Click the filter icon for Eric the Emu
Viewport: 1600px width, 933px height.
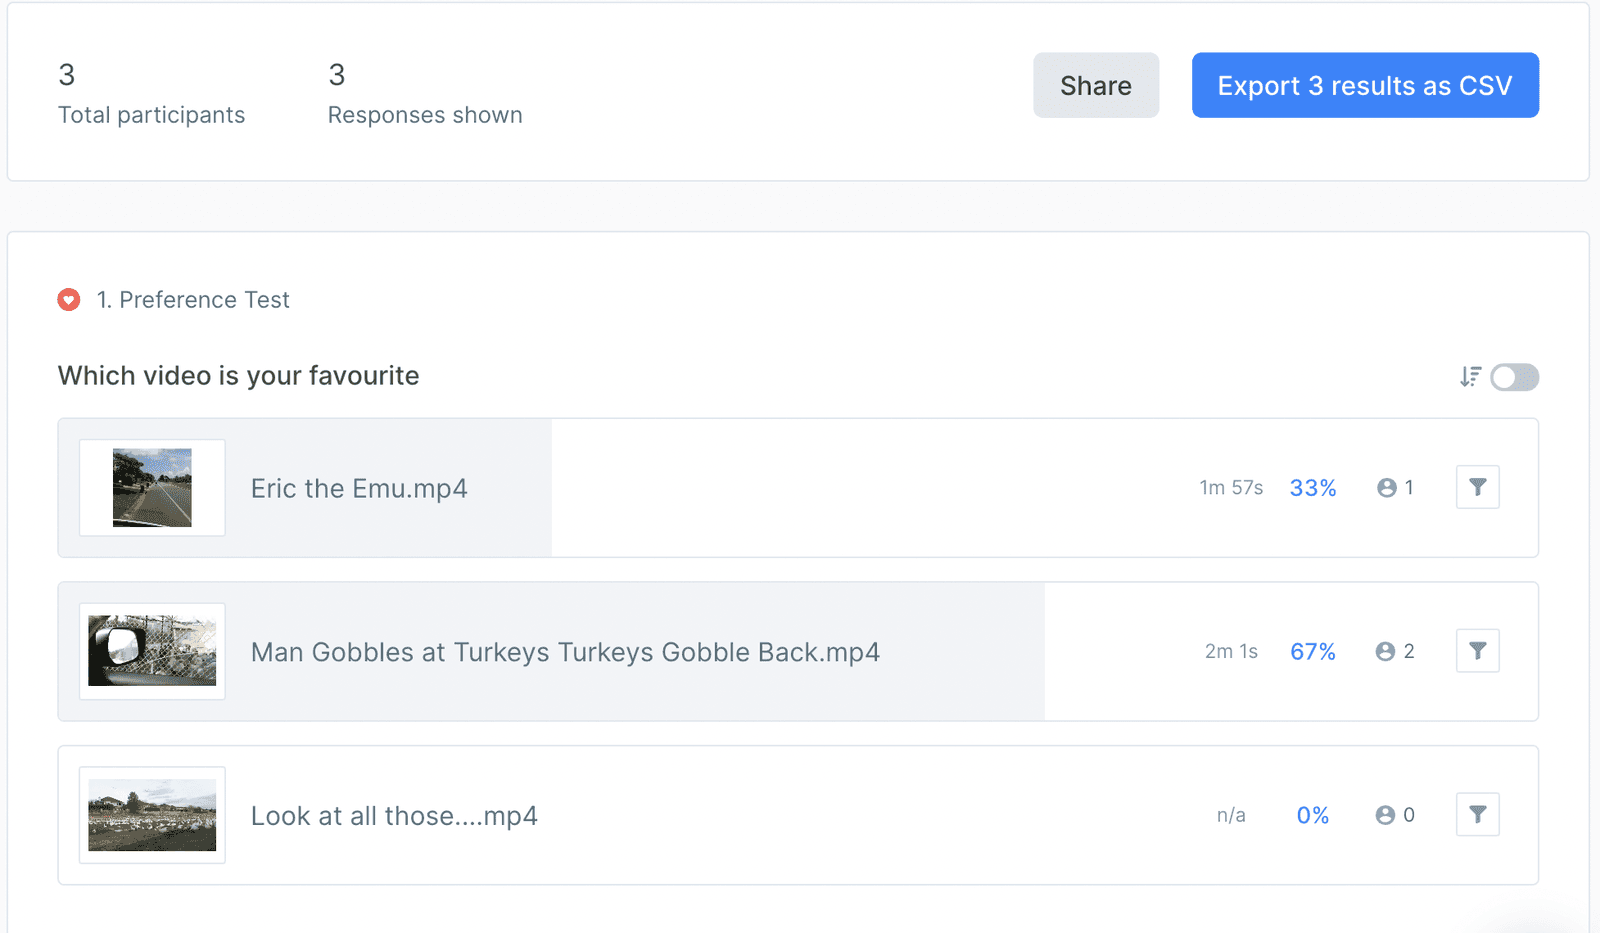pyautogui.click(x=1477, y=488)
